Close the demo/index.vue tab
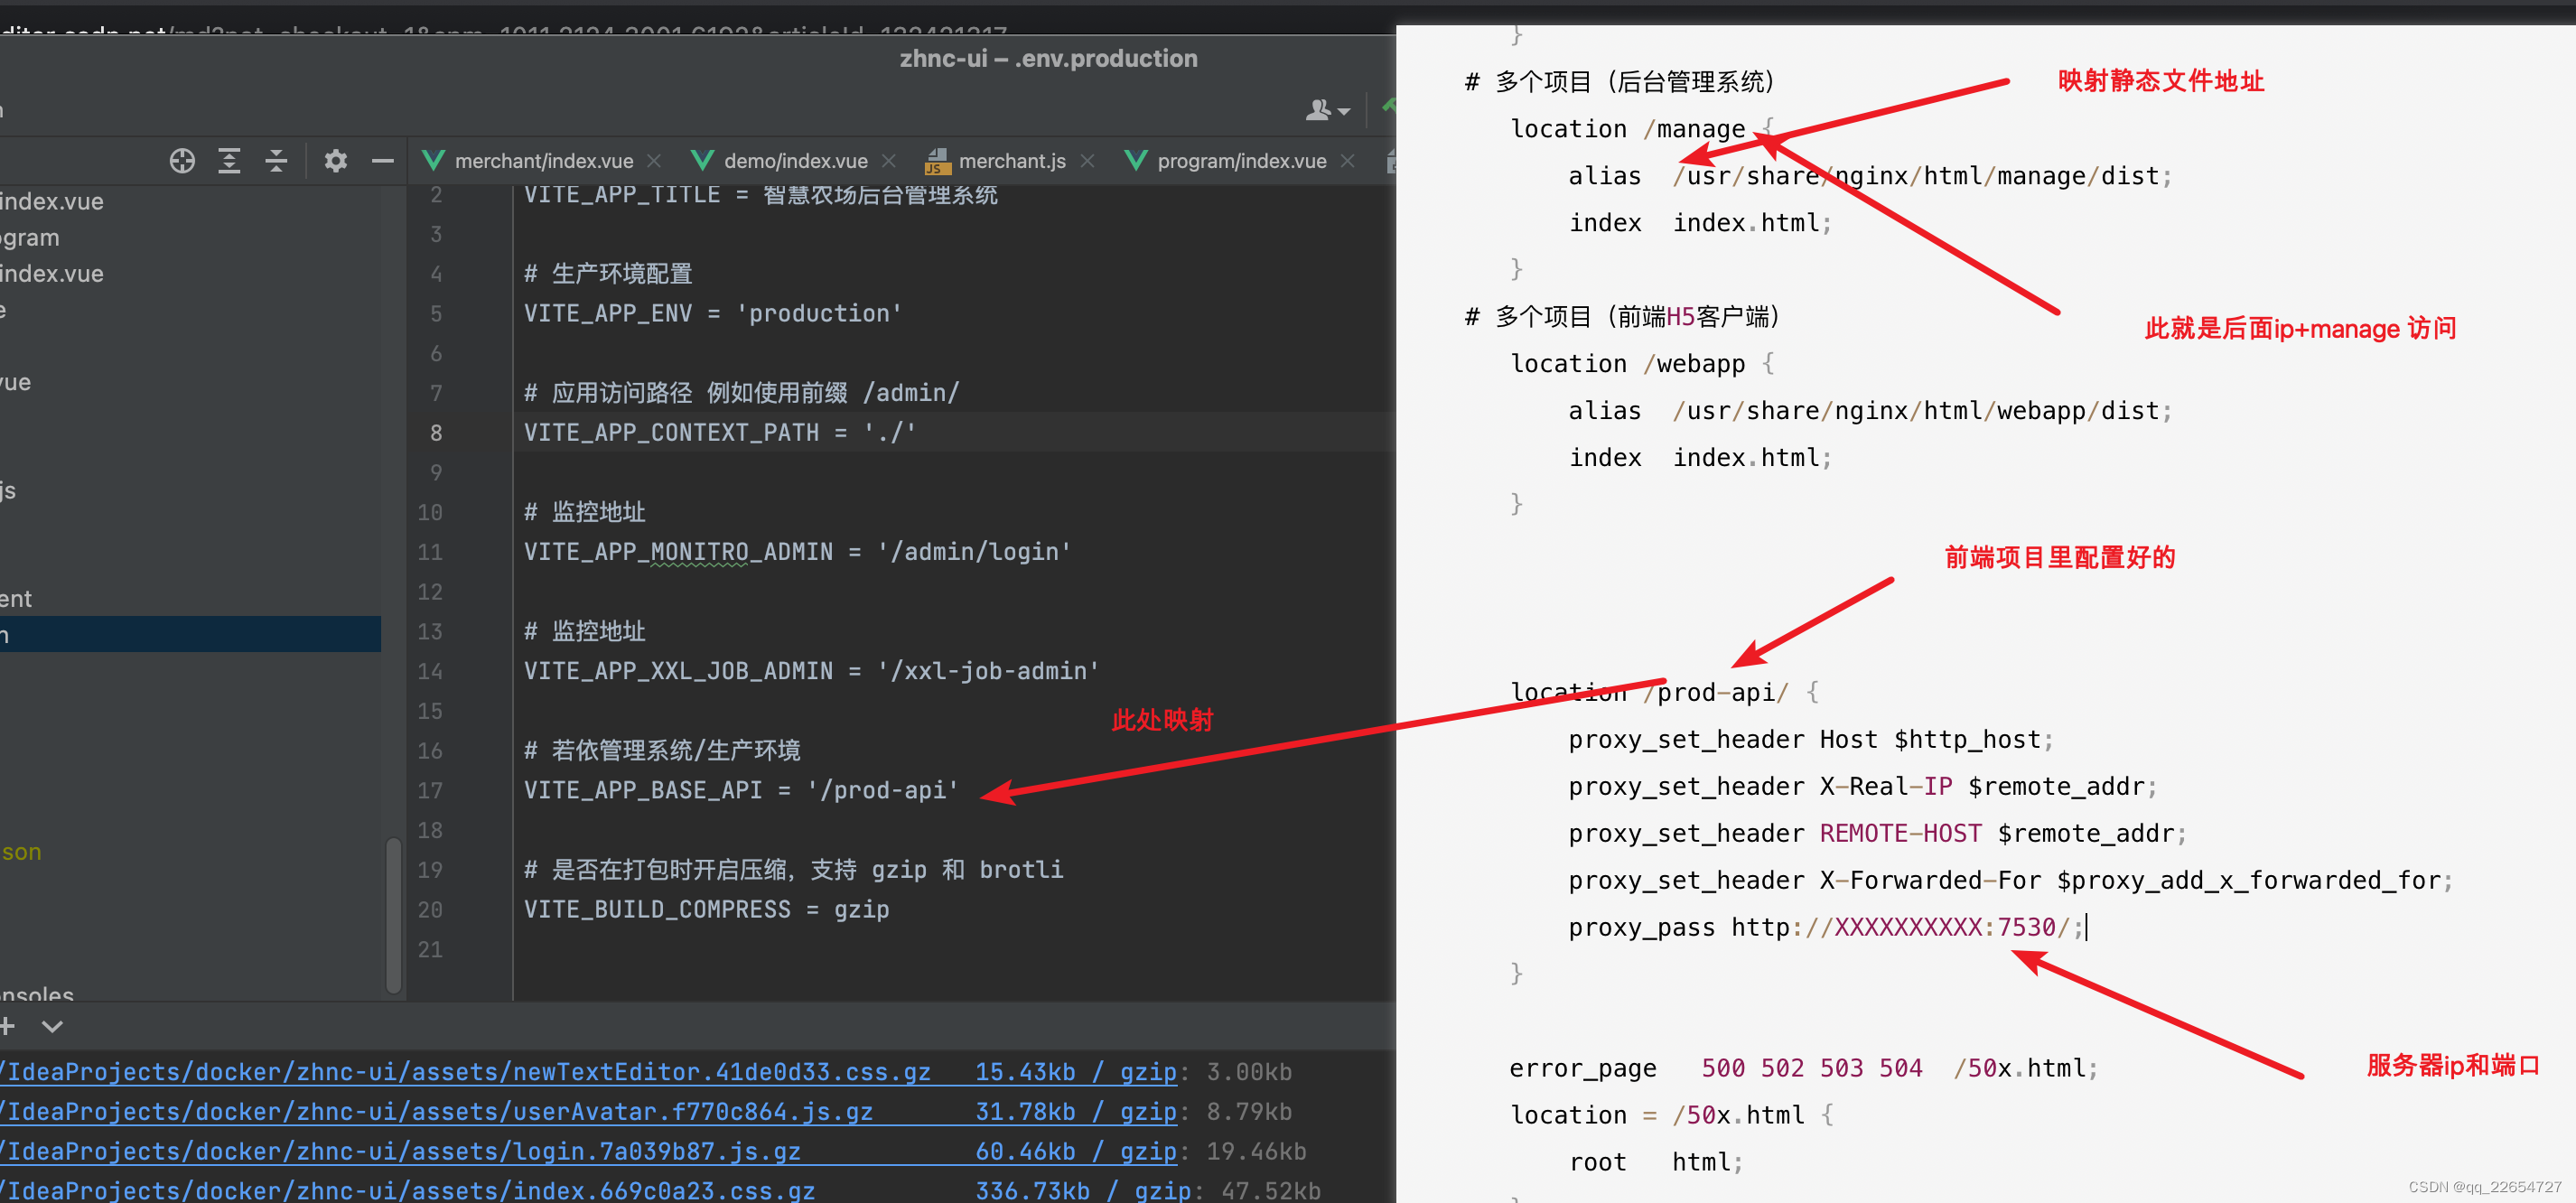The width and height of the screenshot is (2576, 1203). click(888, 161)
